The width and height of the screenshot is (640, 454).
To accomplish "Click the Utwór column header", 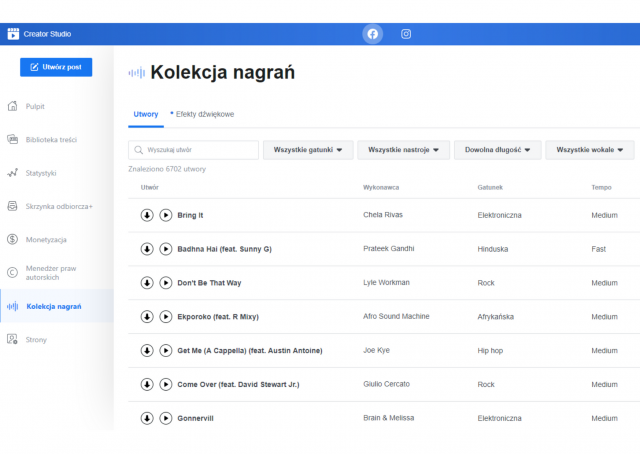I will (150, 187).
